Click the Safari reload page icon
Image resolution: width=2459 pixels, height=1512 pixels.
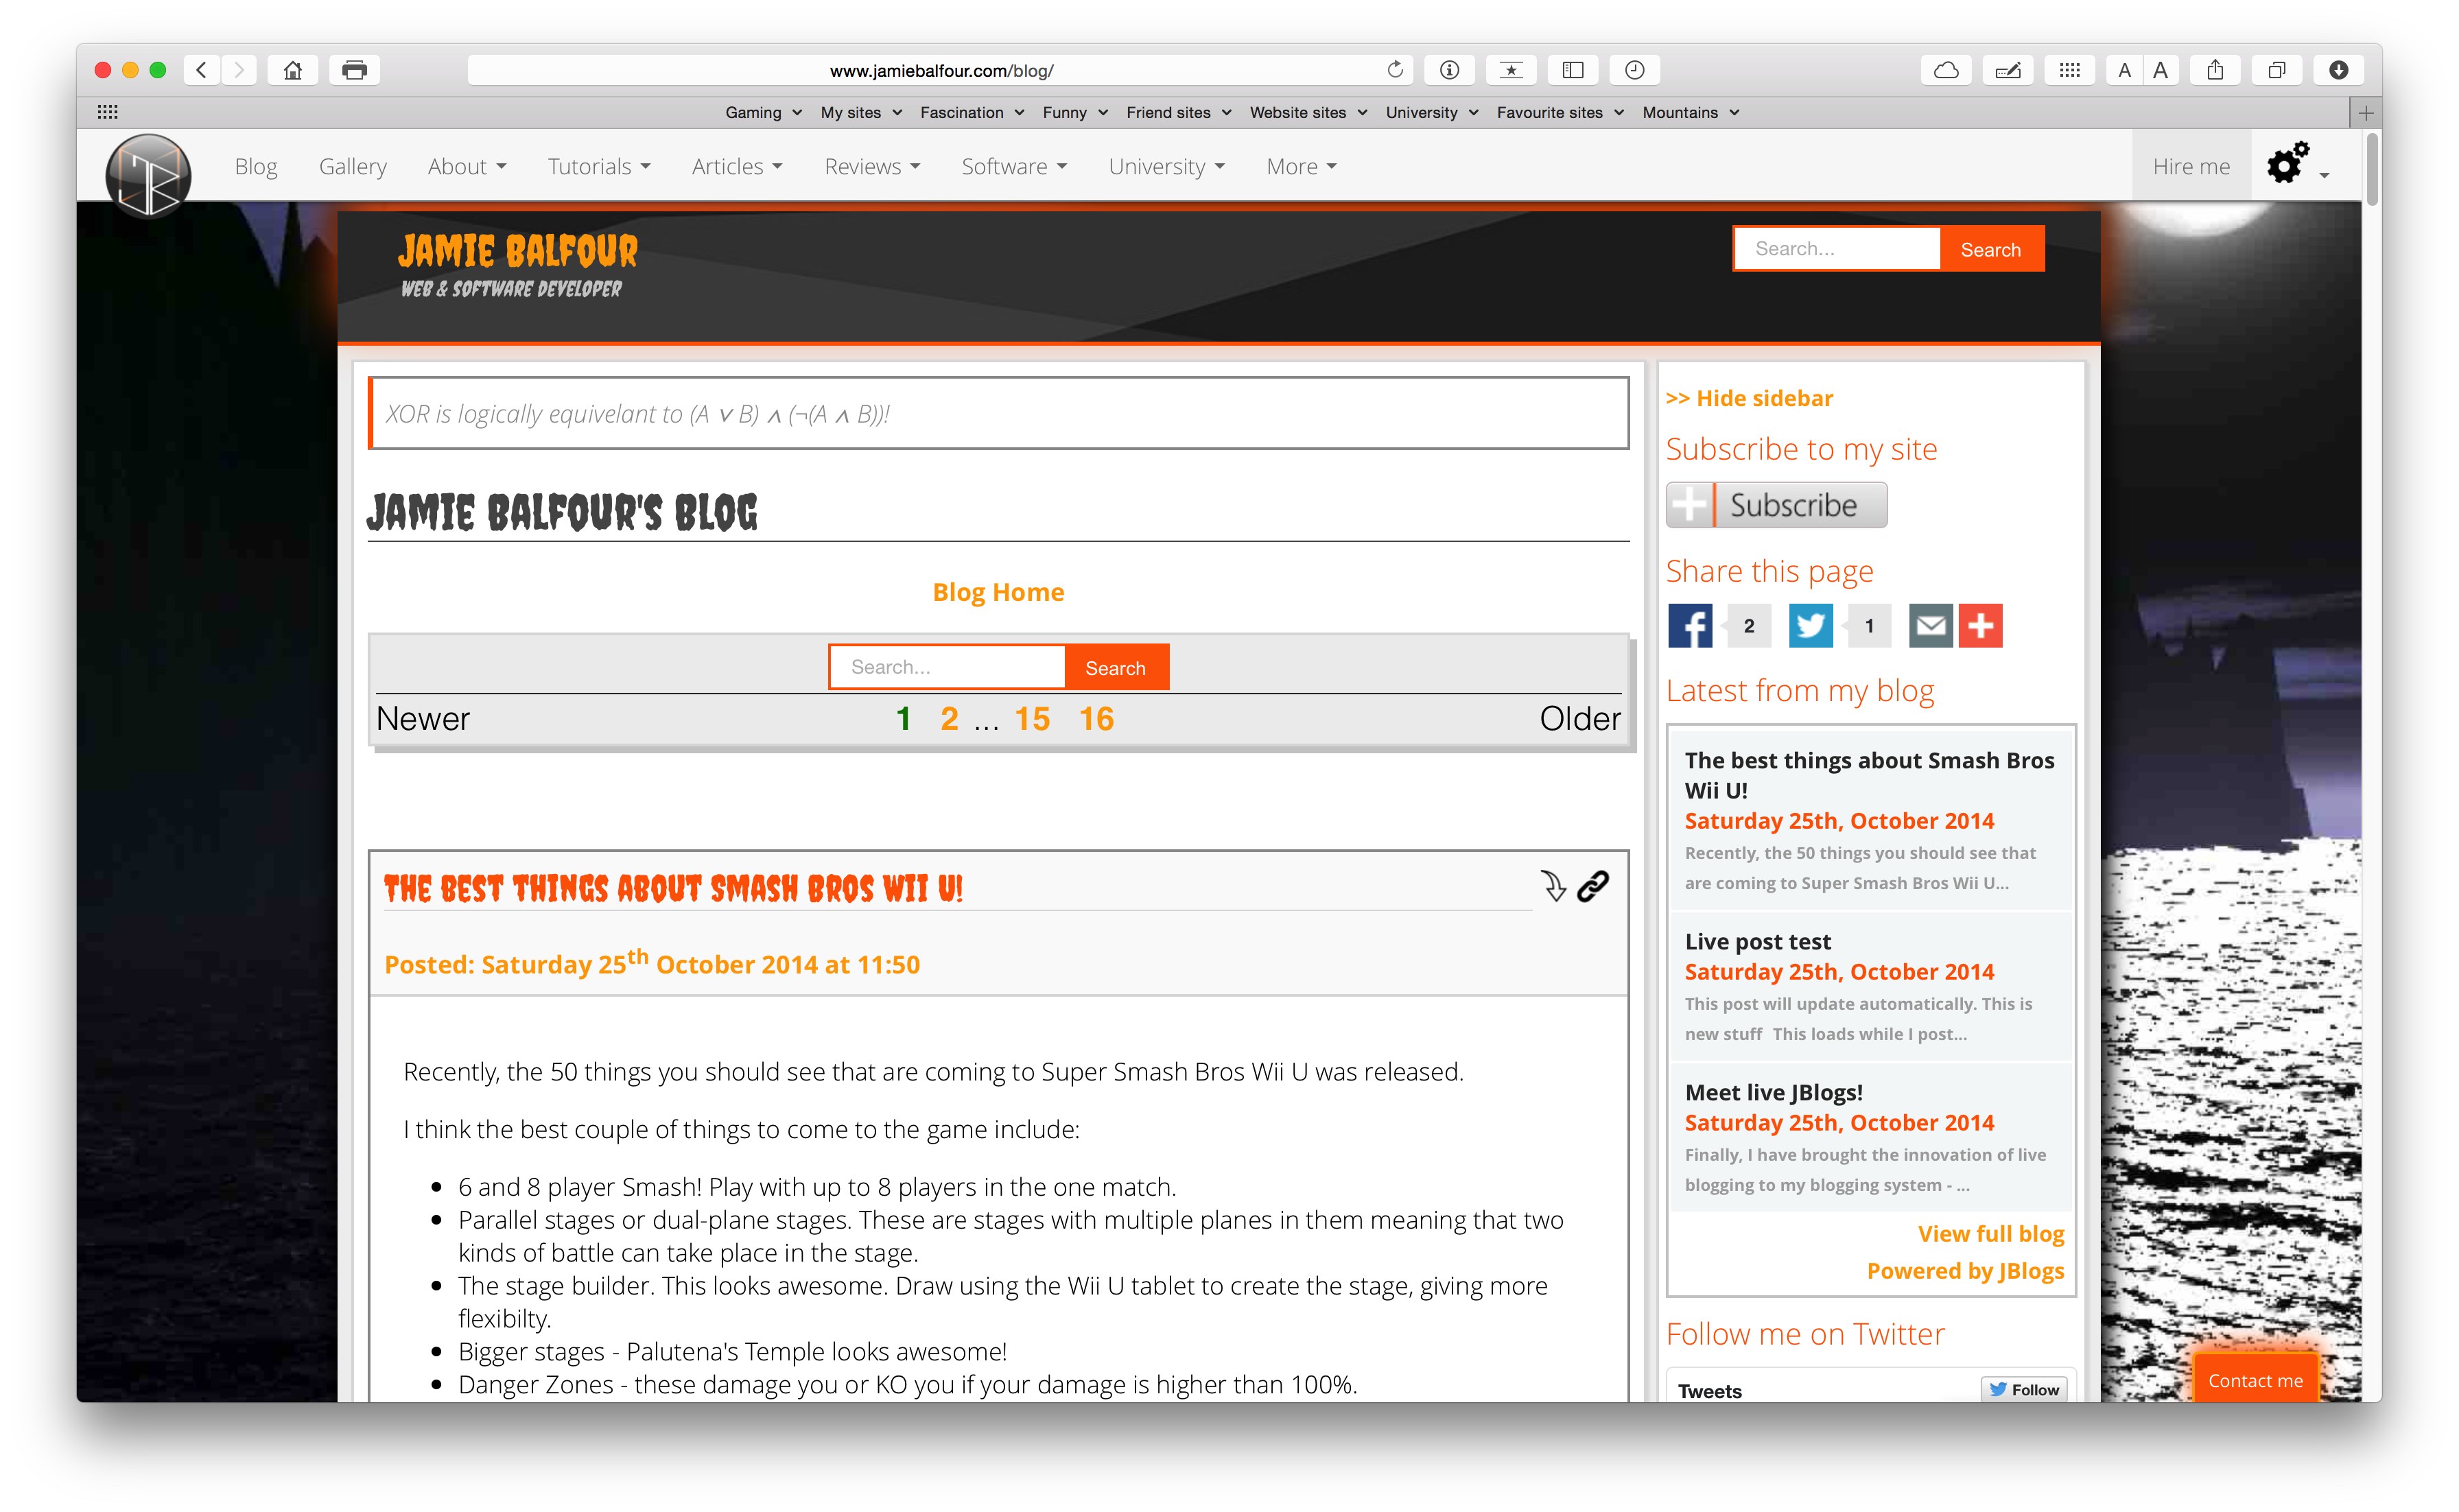click(1395, 70)
